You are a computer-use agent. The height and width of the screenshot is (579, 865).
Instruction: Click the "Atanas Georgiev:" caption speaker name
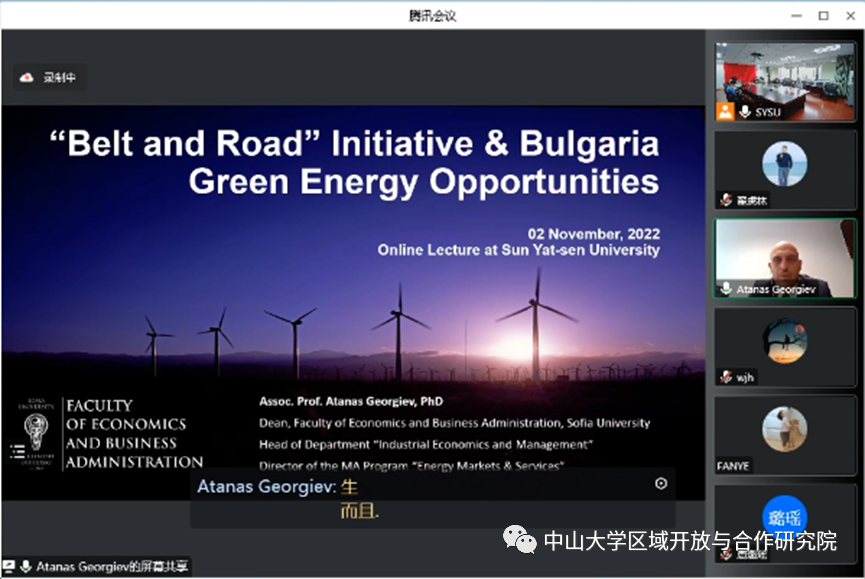tap(266, 486)
